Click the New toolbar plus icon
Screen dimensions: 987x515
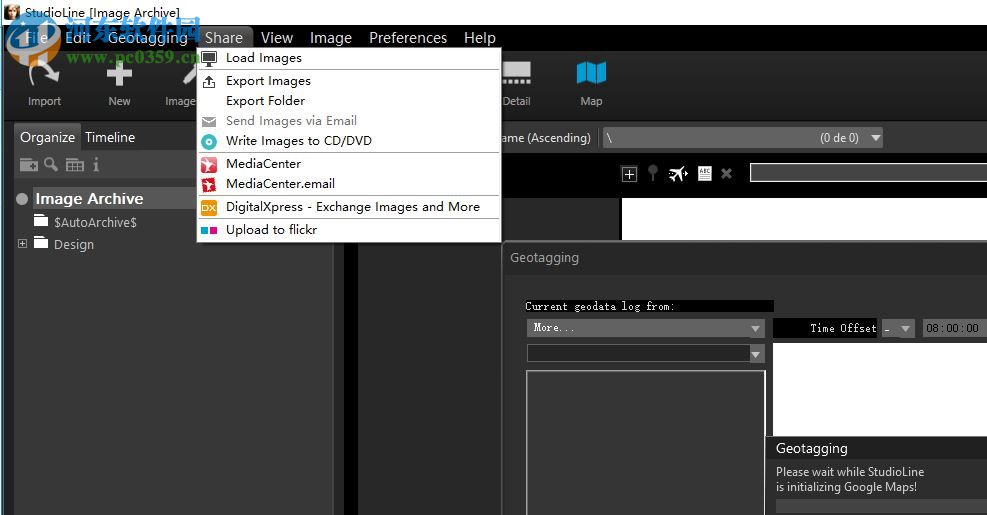click(x=119, y=76)
